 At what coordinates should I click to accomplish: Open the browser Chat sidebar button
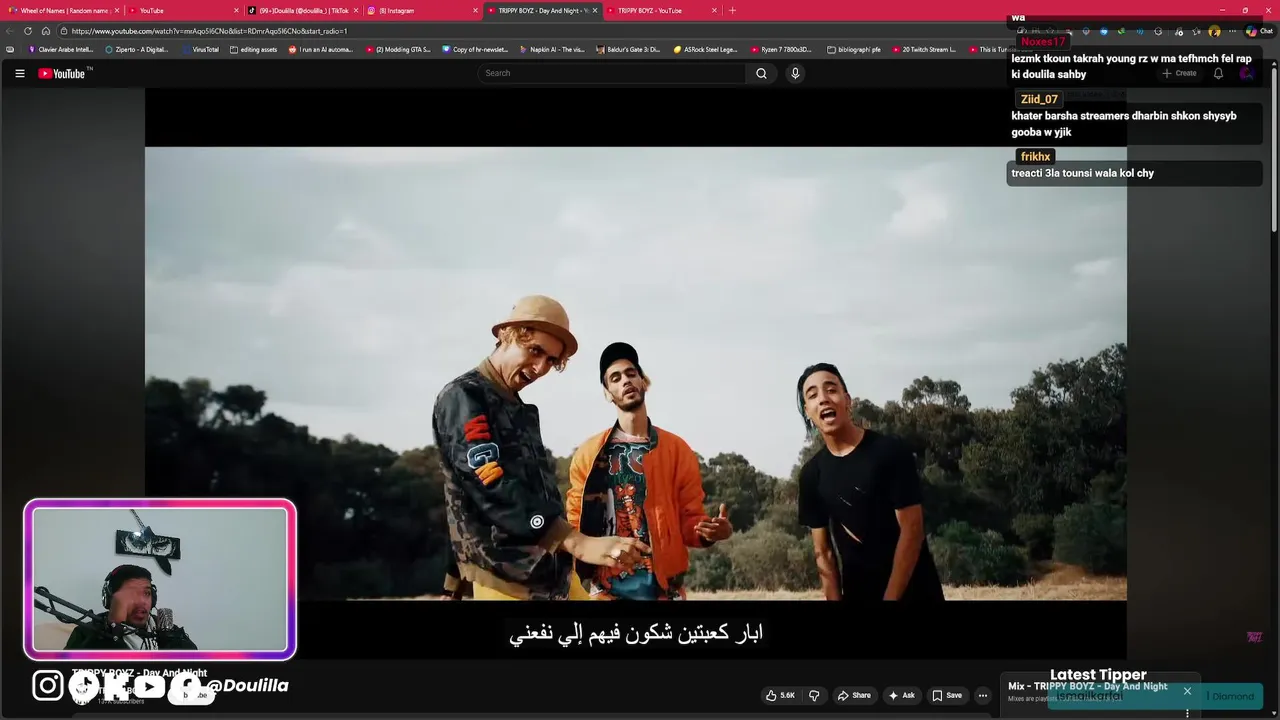[1258, 31]
